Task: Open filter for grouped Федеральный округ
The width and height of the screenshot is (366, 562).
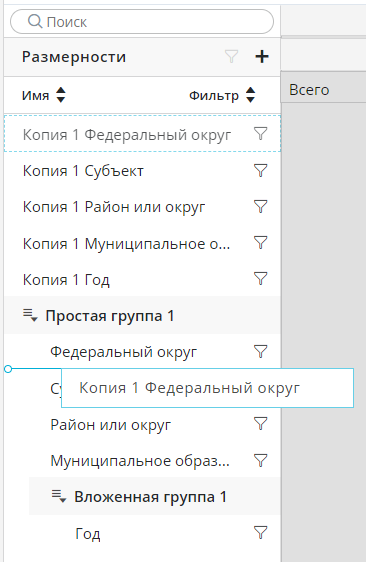Action: click(x=261, y=352)
